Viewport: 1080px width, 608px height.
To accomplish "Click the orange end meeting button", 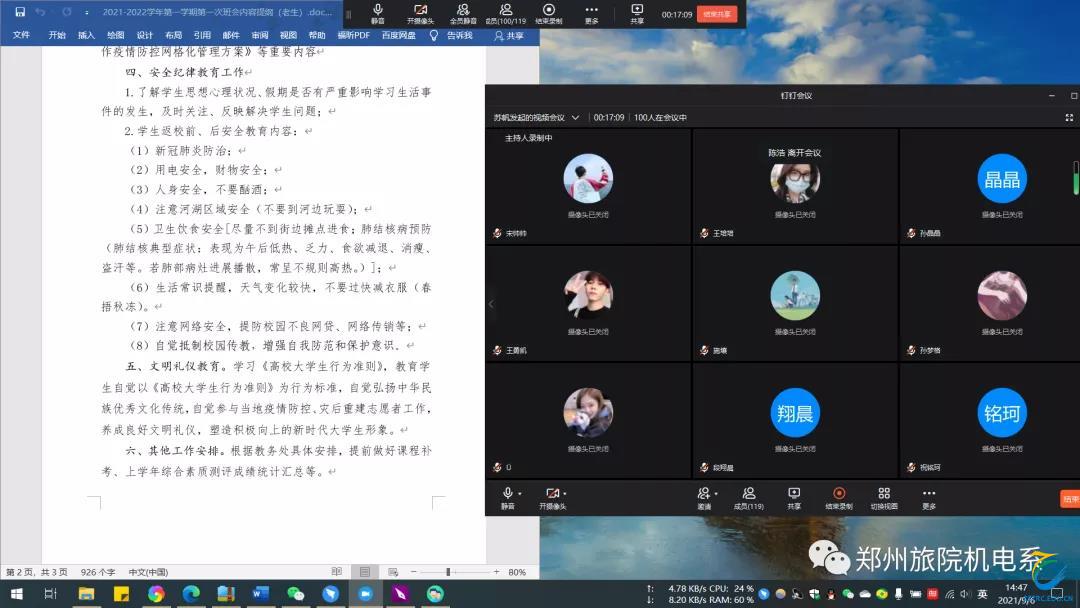I will coord(1070,499).
